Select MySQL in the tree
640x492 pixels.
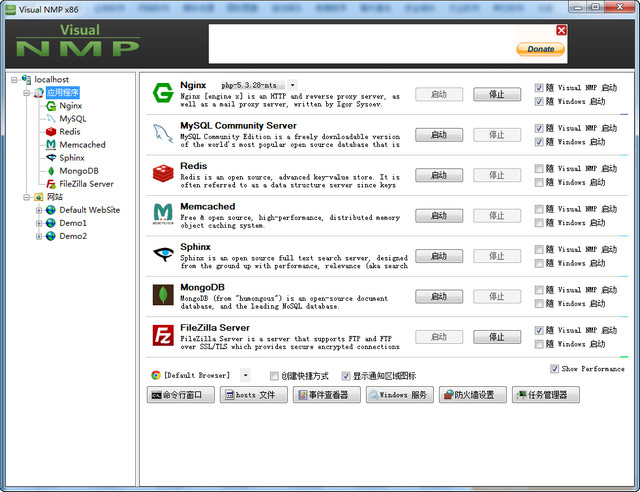(x=73, y=119)
